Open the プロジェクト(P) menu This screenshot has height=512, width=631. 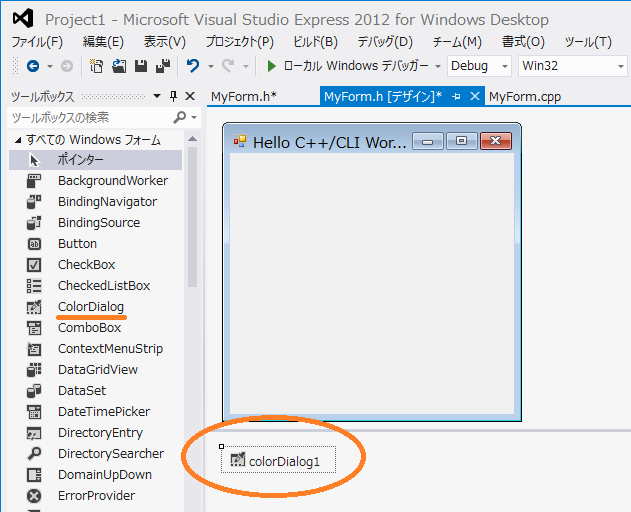[x=240, y=42]
